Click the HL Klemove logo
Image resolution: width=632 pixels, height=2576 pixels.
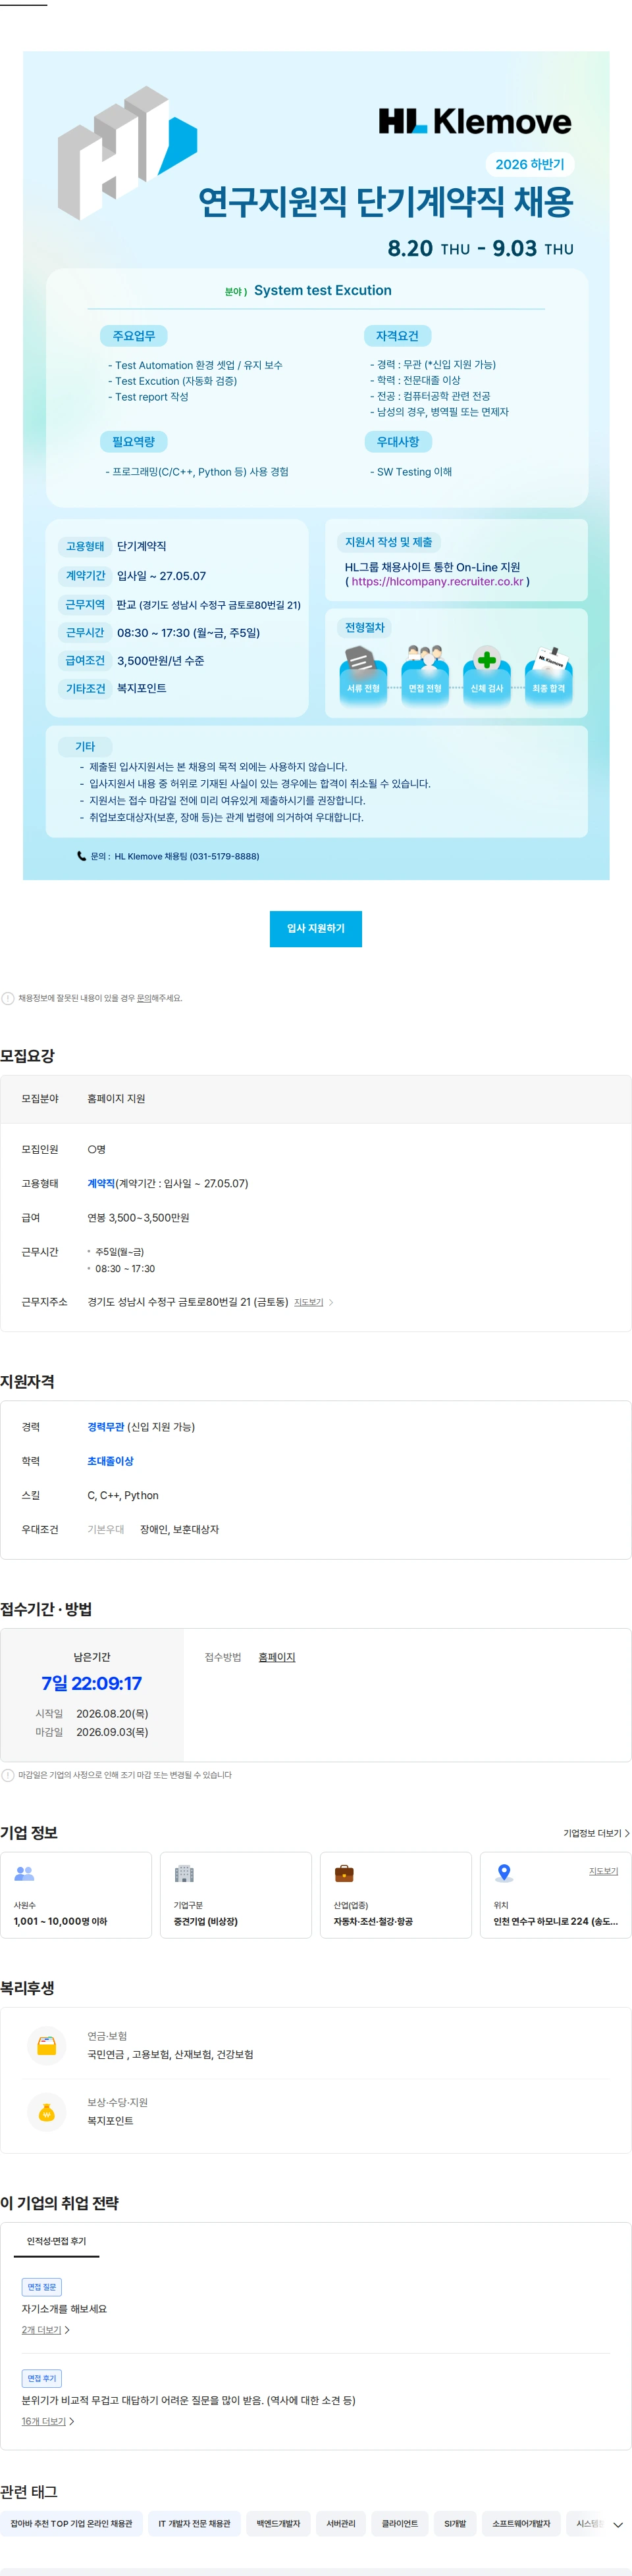click(x=475, y=122)
